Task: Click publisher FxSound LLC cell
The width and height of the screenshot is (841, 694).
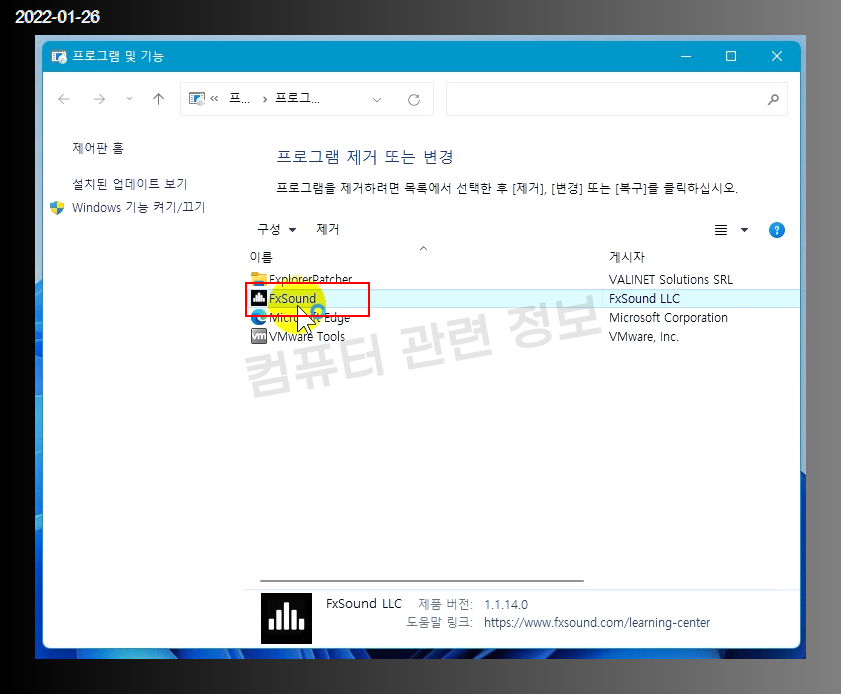Action: coord(644,298)
